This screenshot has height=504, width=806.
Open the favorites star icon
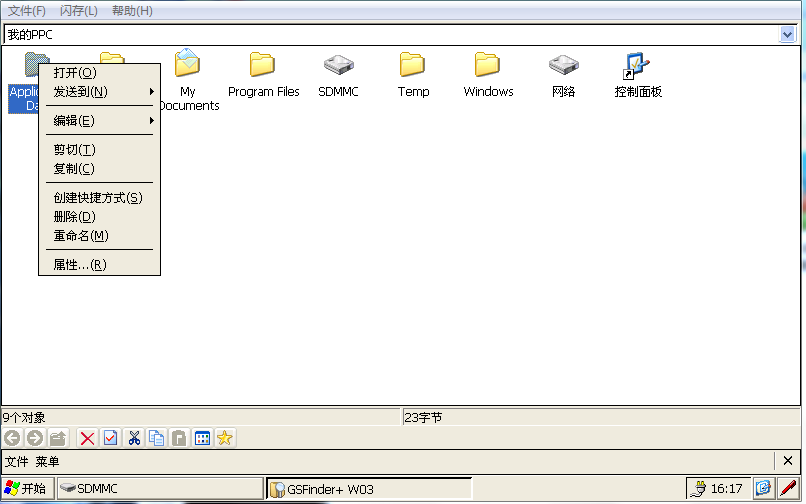click(225, 438)
